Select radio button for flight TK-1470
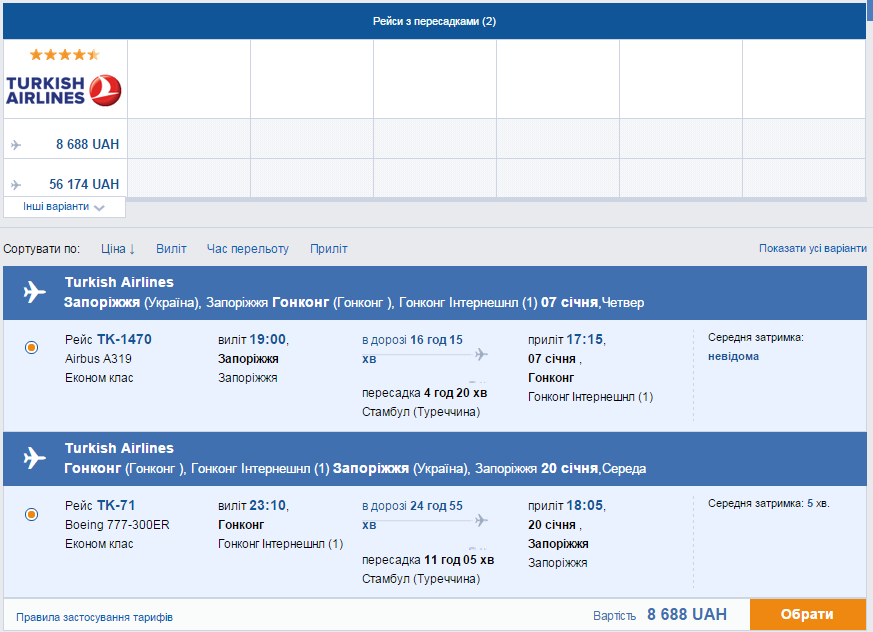This screenshot has height=632, width=873. [x=32, y=347]
